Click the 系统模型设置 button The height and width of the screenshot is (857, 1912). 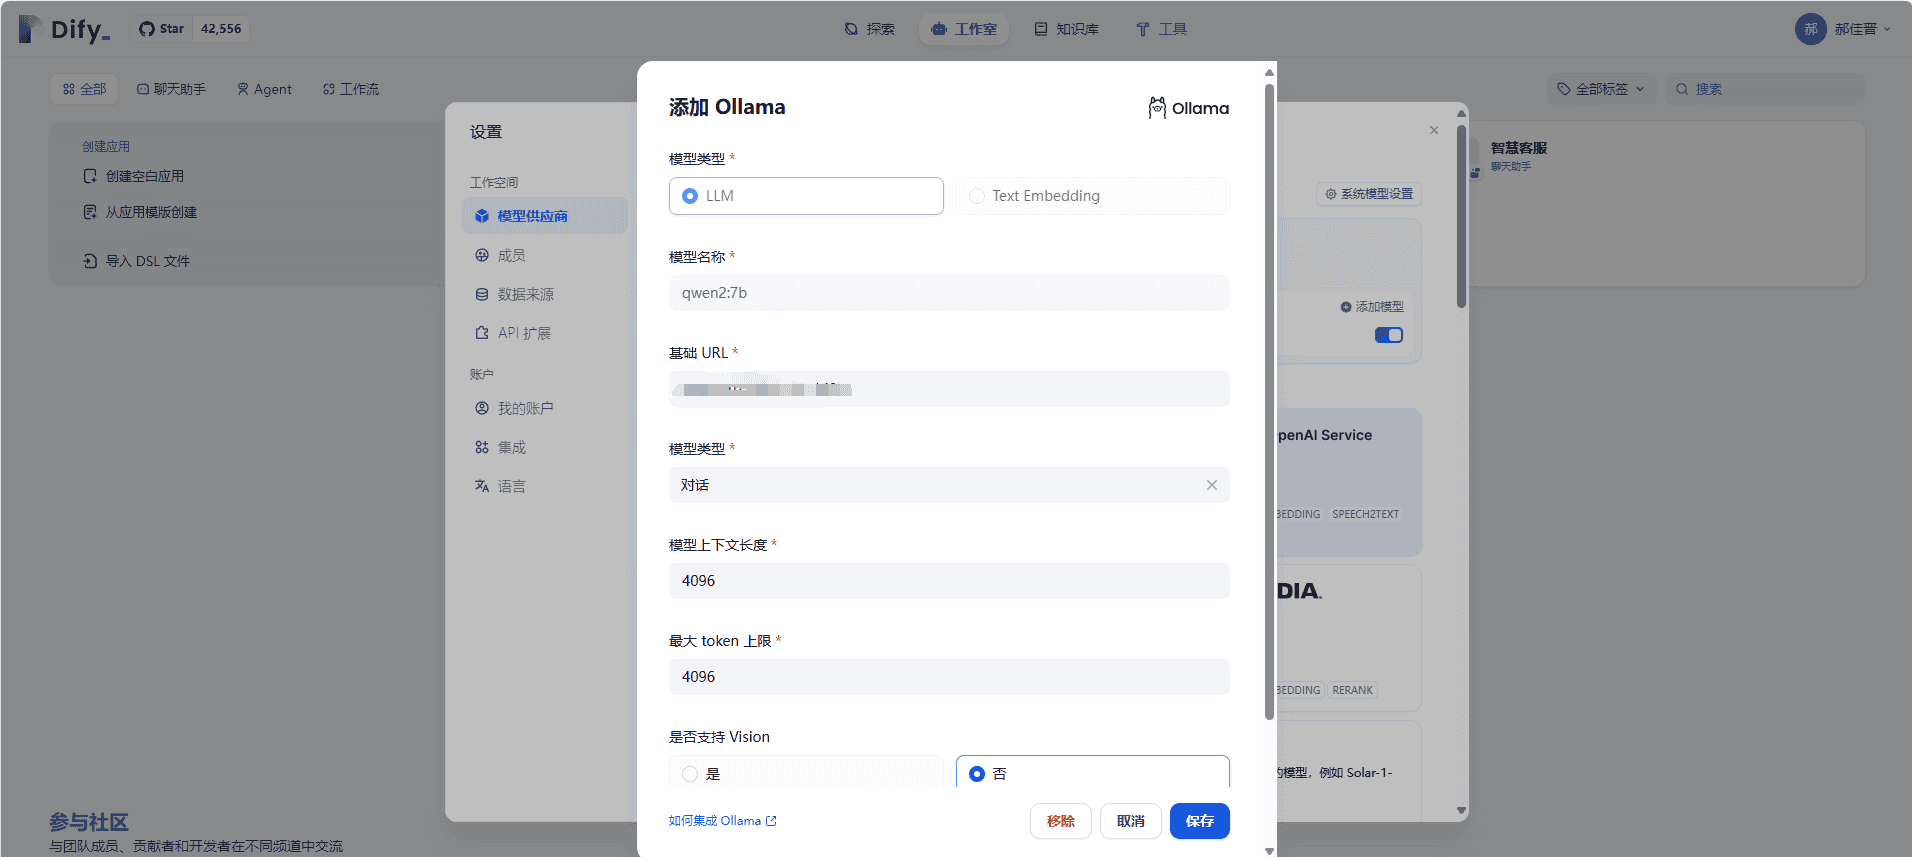click(1369, 194)
